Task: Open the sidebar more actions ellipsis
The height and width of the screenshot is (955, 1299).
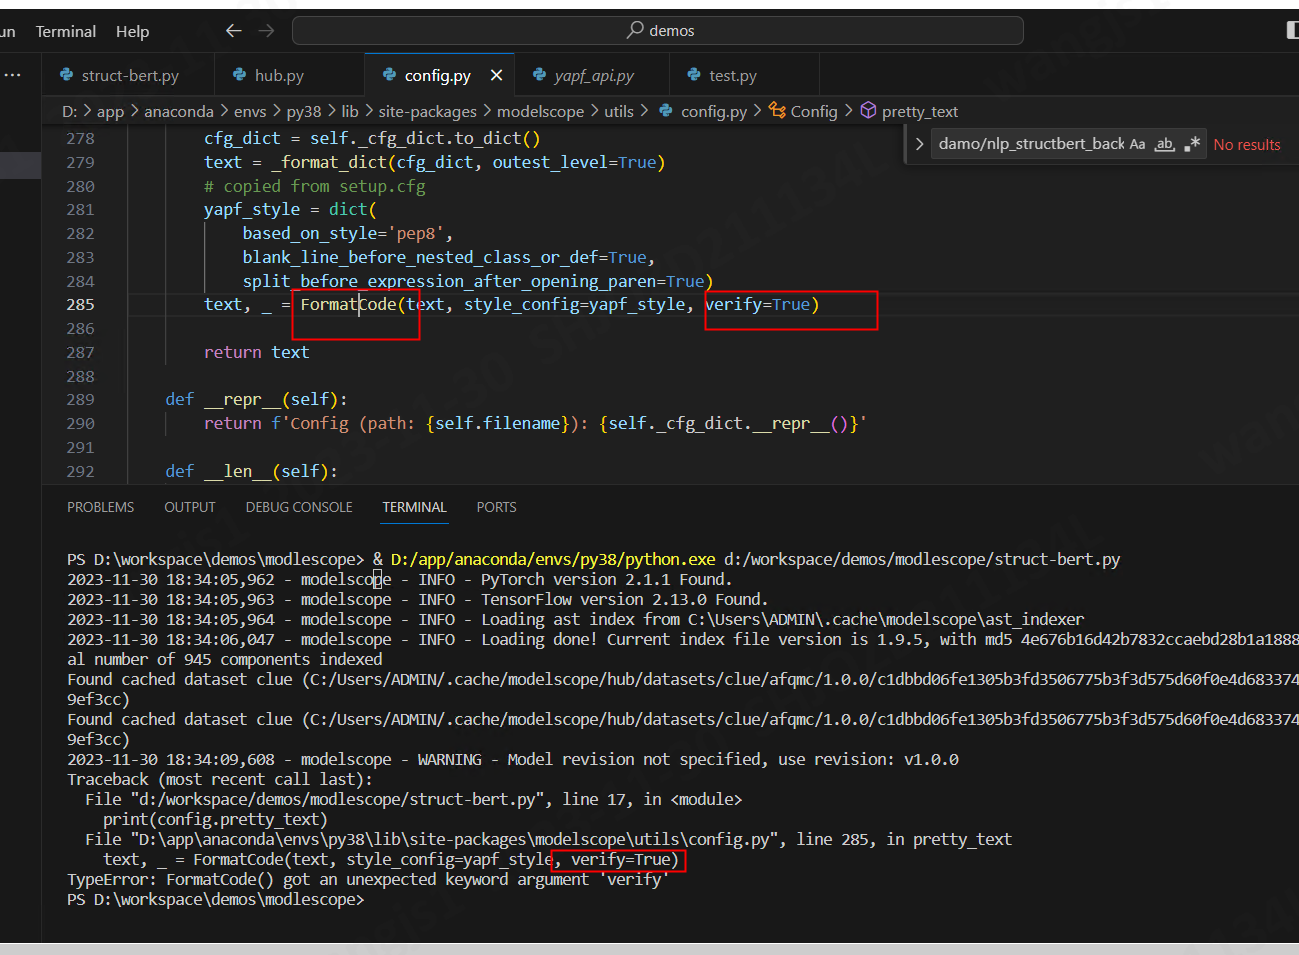Action: (x=13, y=75)
